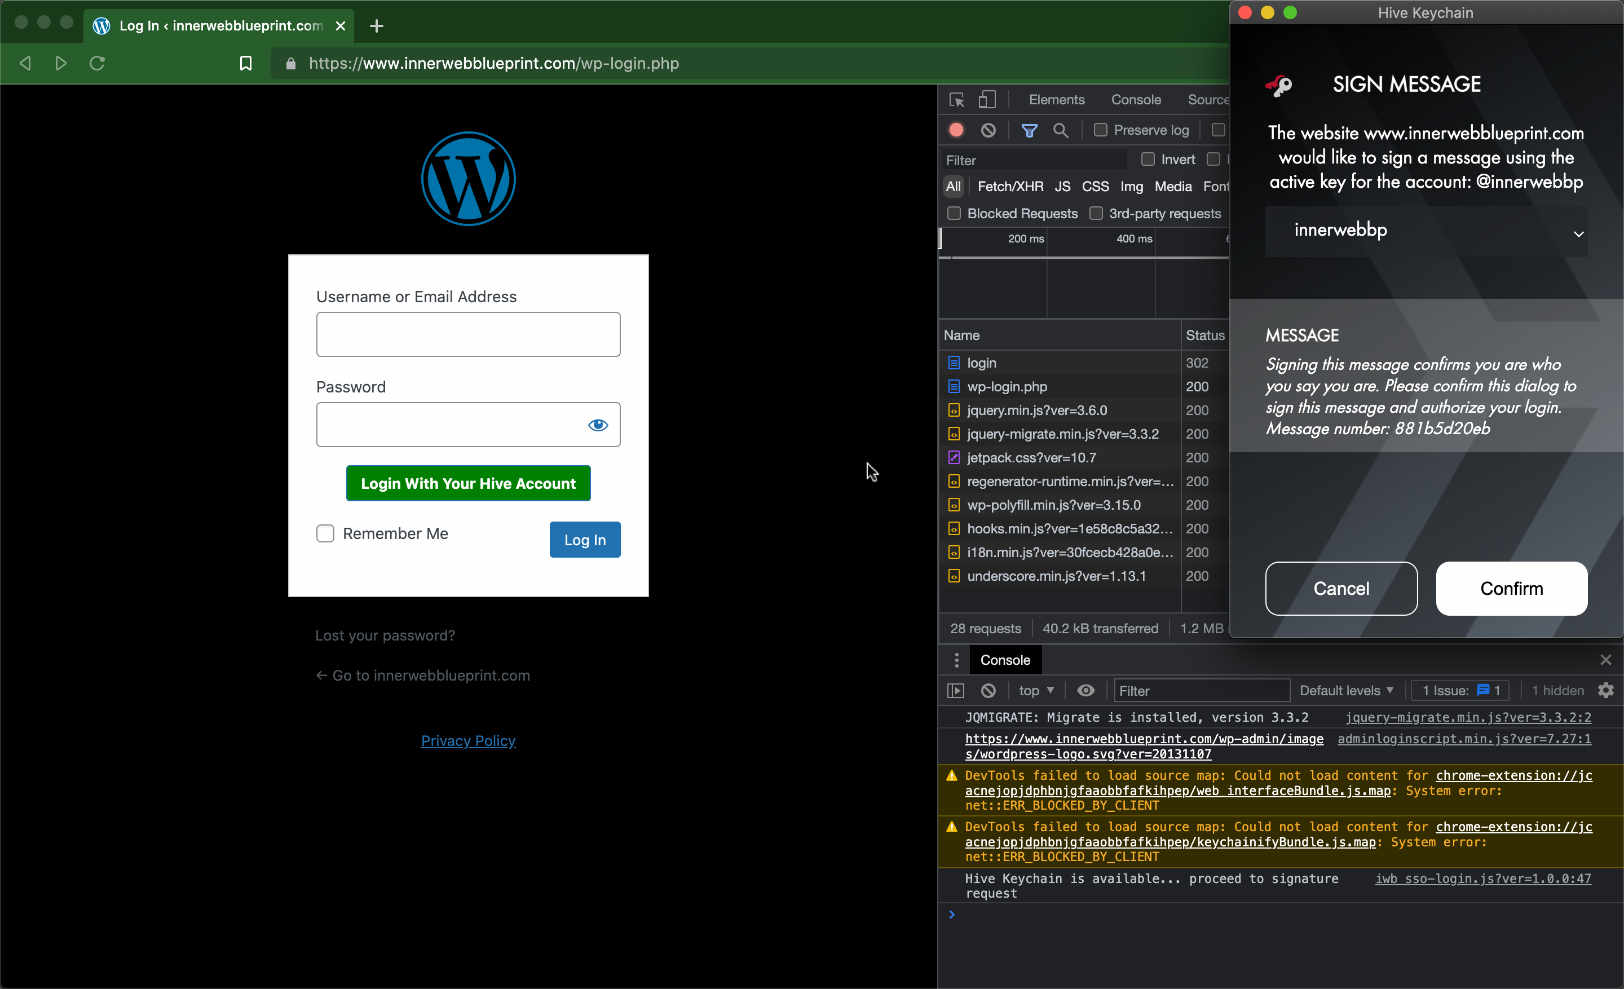Click the WordPress logo on the login page
The height and width of the screenshot is (989, 1624).
coord(468,179)
